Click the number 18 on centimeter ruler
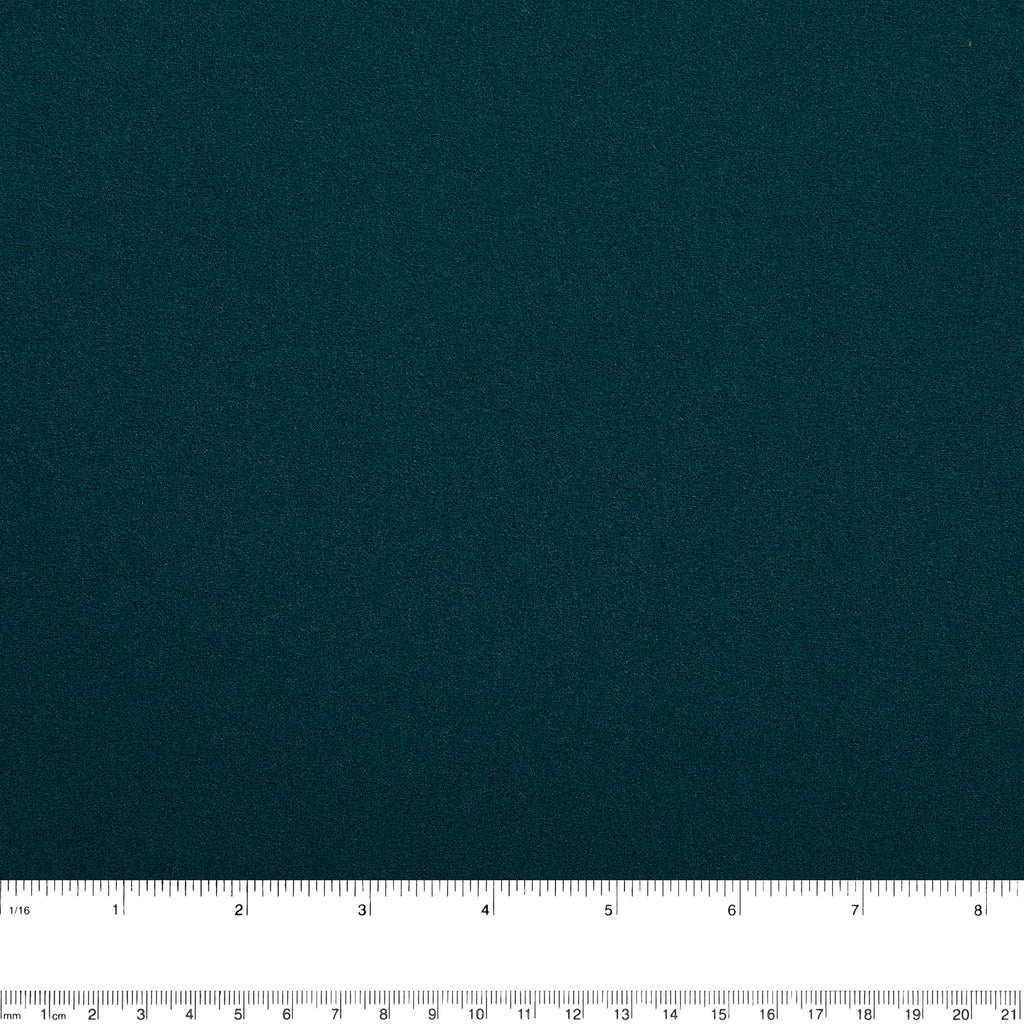 click(864, 1014)
